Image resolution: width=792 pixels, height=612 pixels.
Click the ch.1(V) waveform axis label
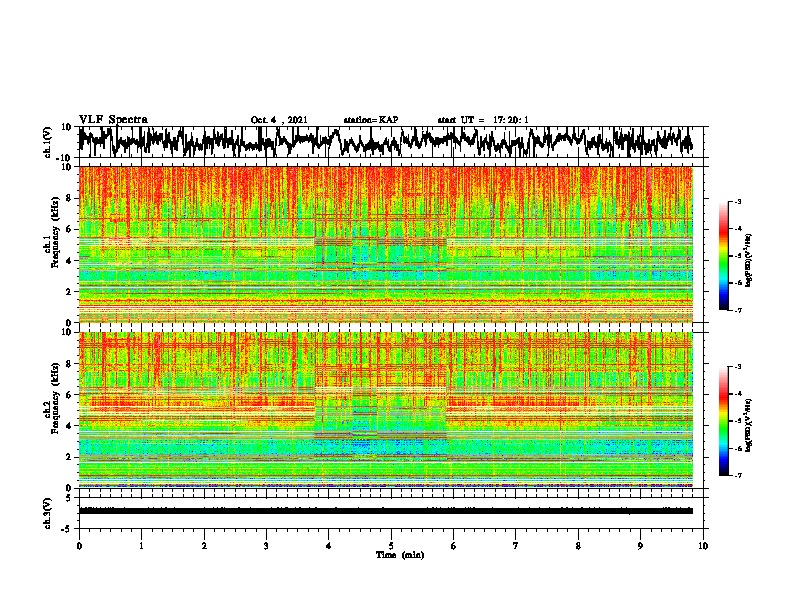(48, 142)
